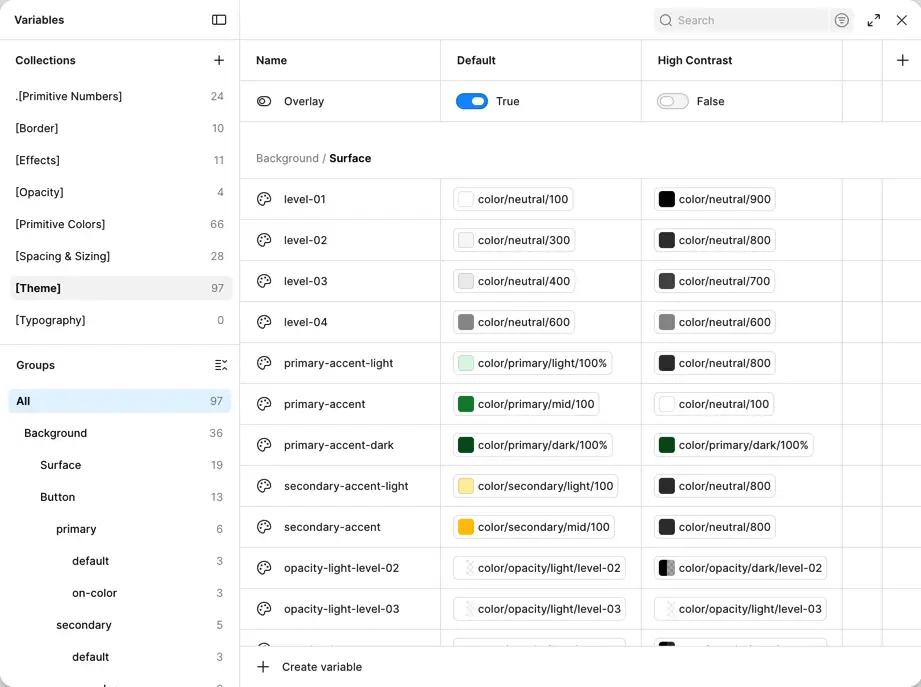
Task: Click Create variable at the bottom
Action: pos(310,667)
